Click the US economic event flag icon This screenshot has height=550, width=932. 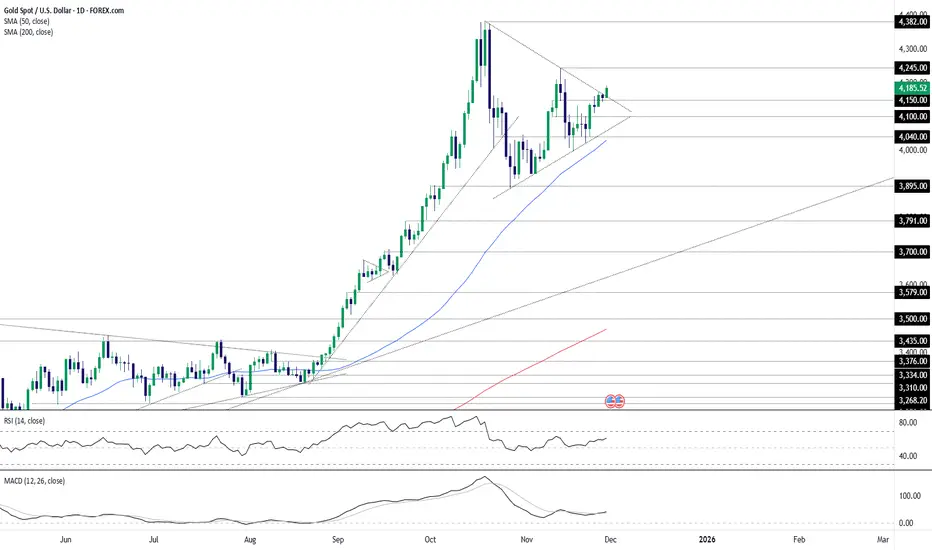click(x=615, y=401)
